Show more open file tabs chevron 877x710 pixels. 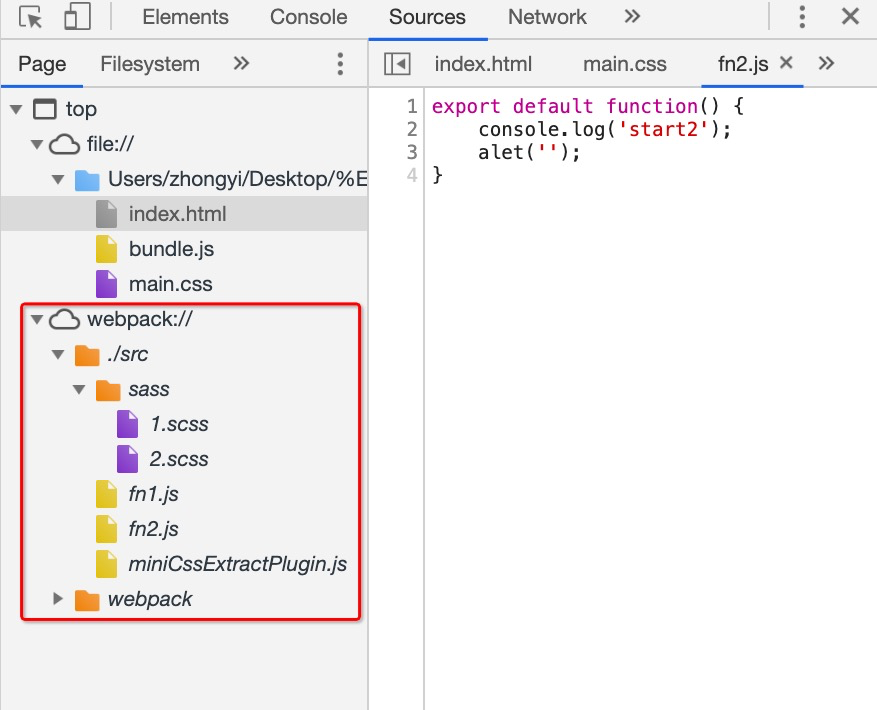tap(826, 64)
